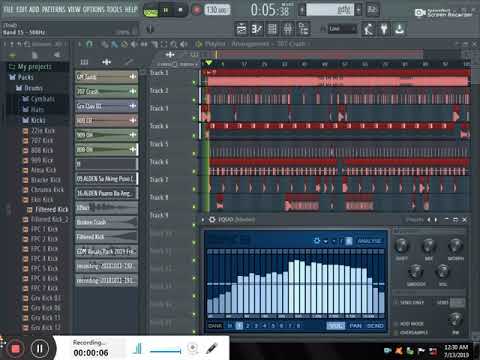Toggle OVERSAMPLE option in EQUO

point(411,332)
